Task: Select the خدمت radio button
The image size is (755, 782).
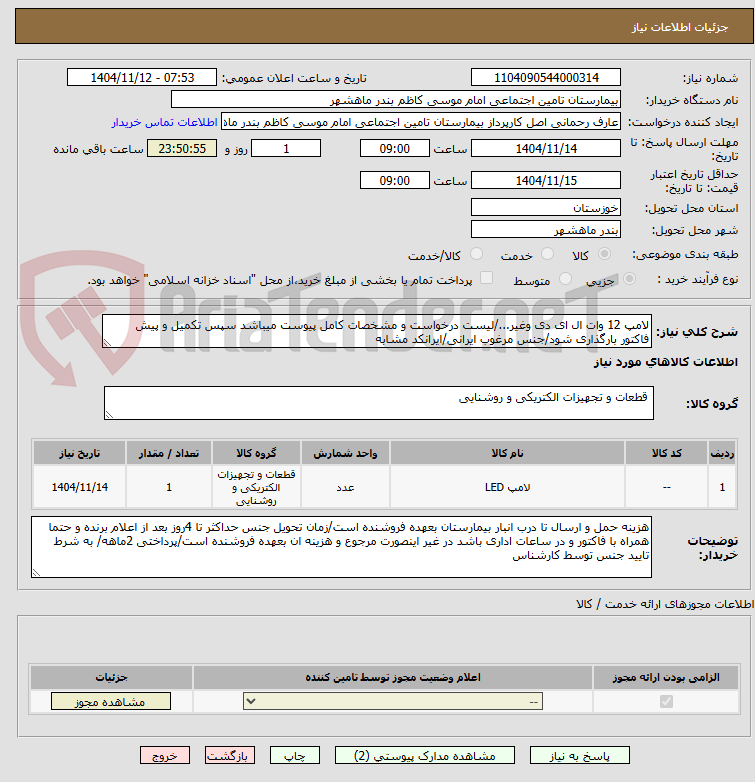Action: coord(548,254)
